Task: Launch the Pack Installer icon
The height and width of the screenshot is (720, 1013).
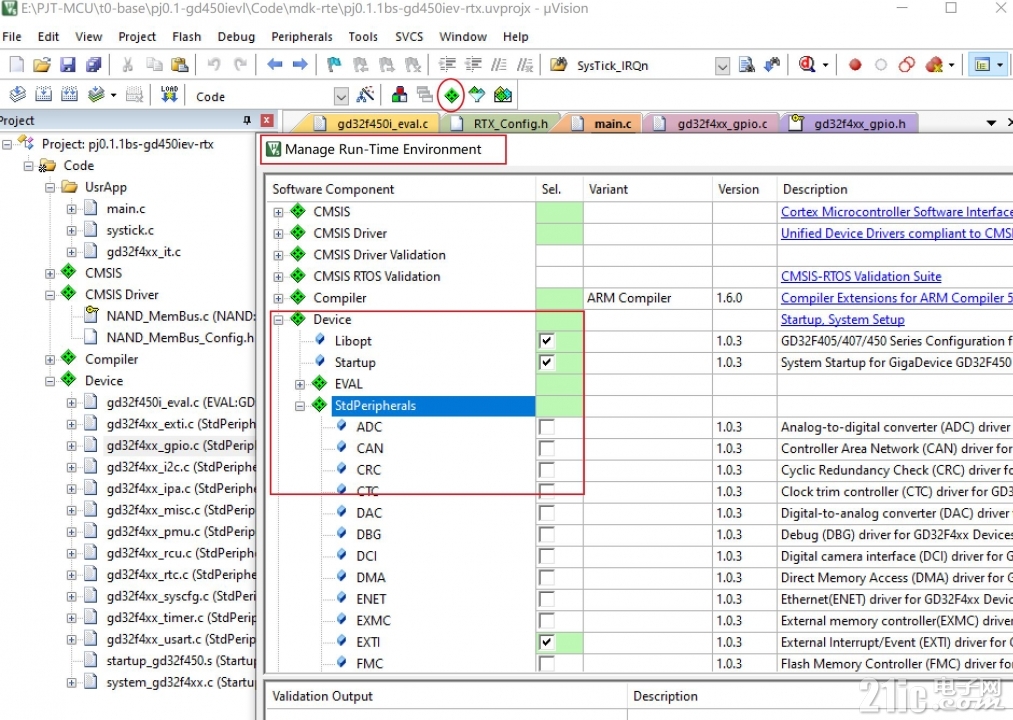Action: click(503, 95)
